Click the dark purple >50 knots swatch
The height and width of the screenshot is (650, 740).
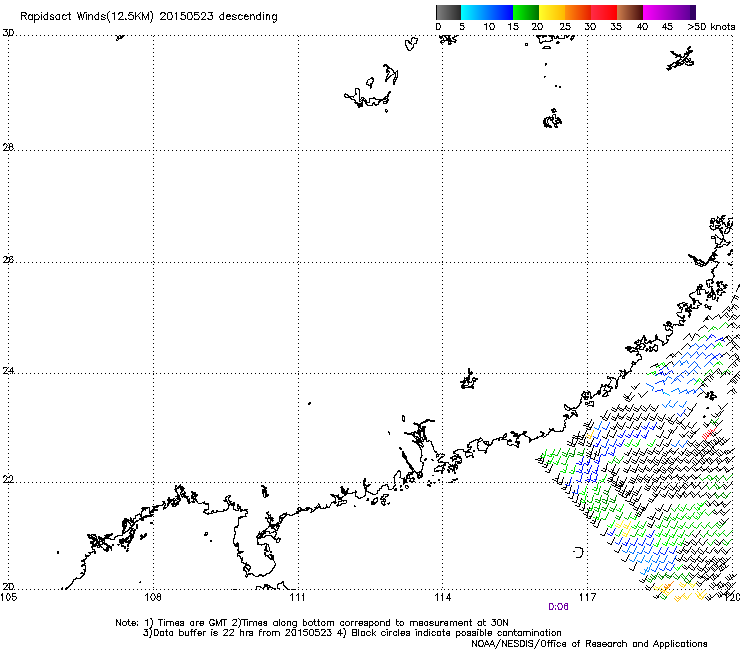693,12
